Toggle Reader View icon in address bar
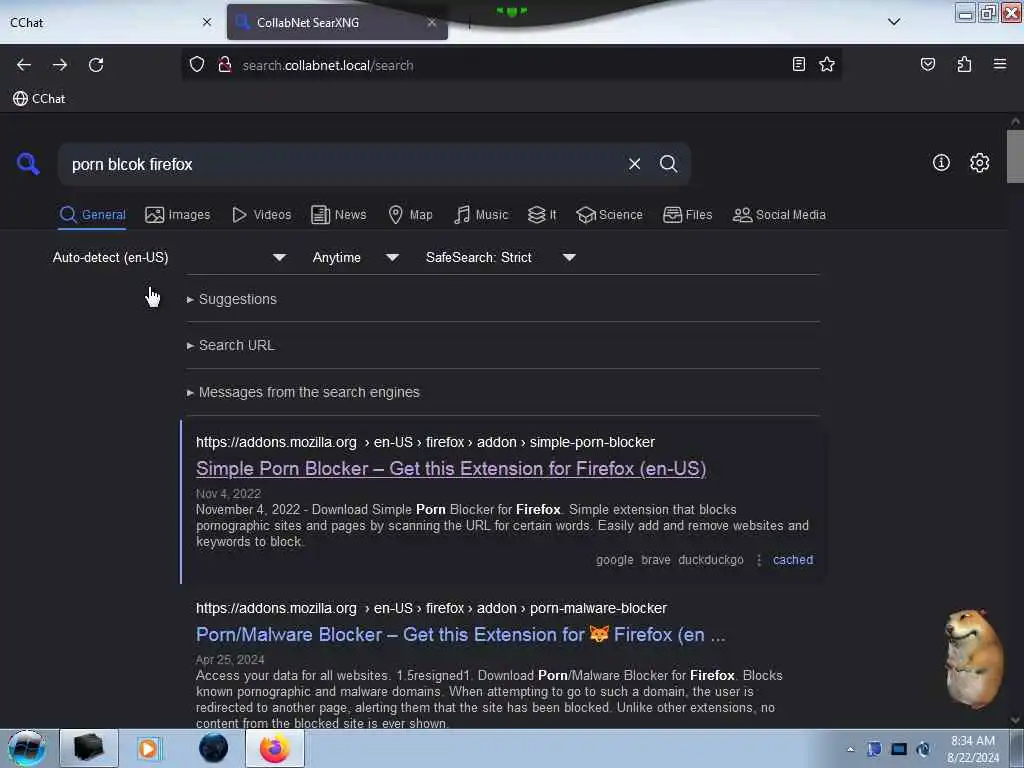The width and height of the screenshot is (1024, 768). click(798, 64)
